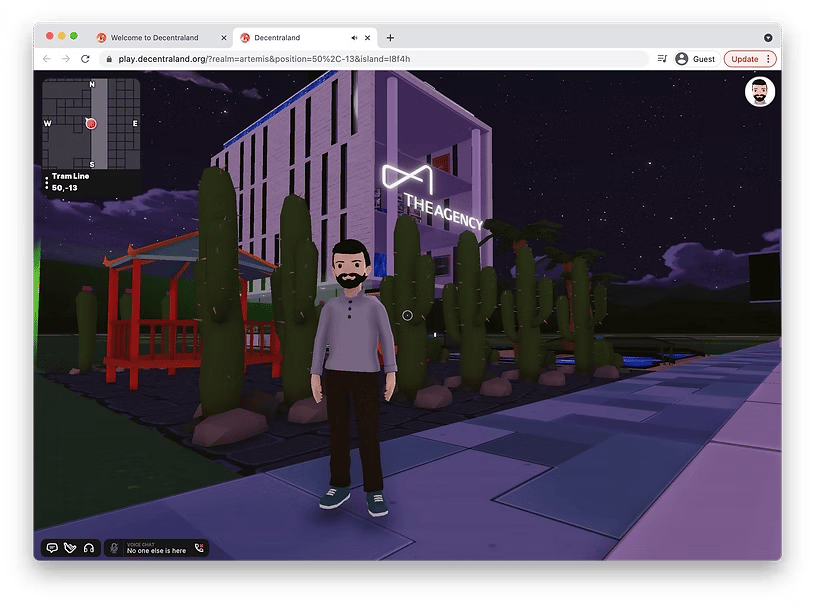The image size is (815, 605).
Task: Click the browser back arrow
Action: pyautogui.click(x=47, y=59)
